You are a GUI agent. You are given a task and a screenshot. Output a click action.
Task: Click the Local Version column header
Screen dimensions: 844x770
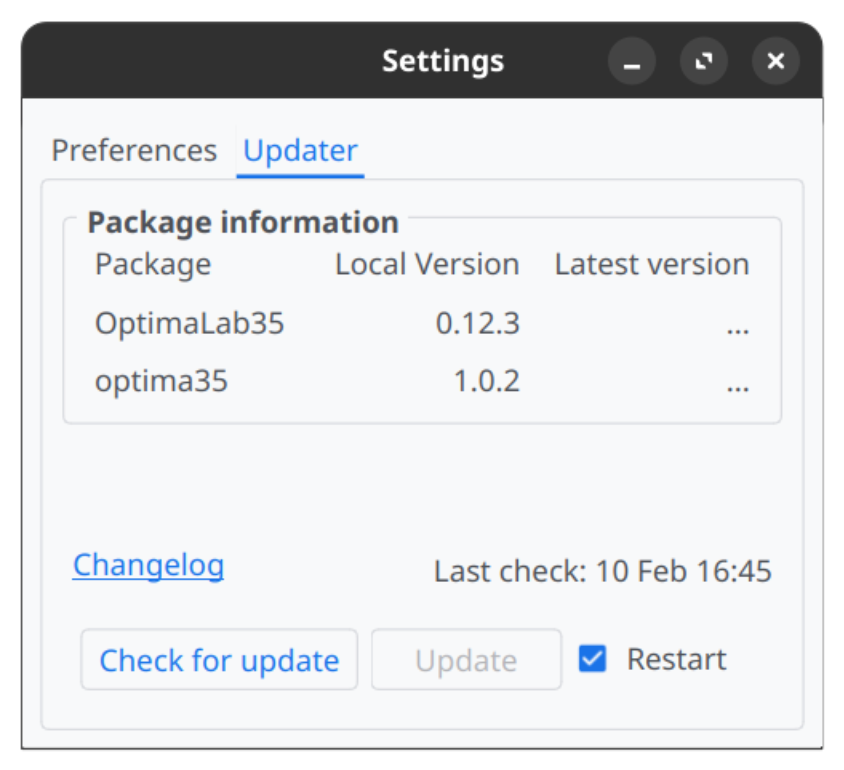(x=427, y=265)
